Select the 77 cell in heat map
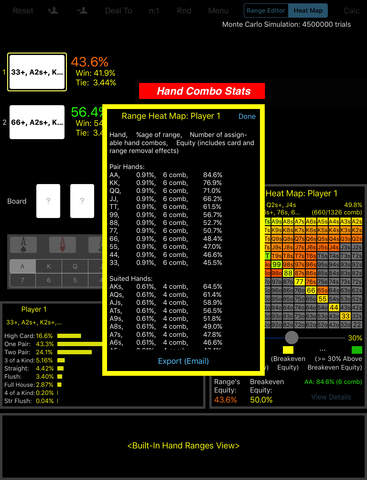 [x=299, y=282]
